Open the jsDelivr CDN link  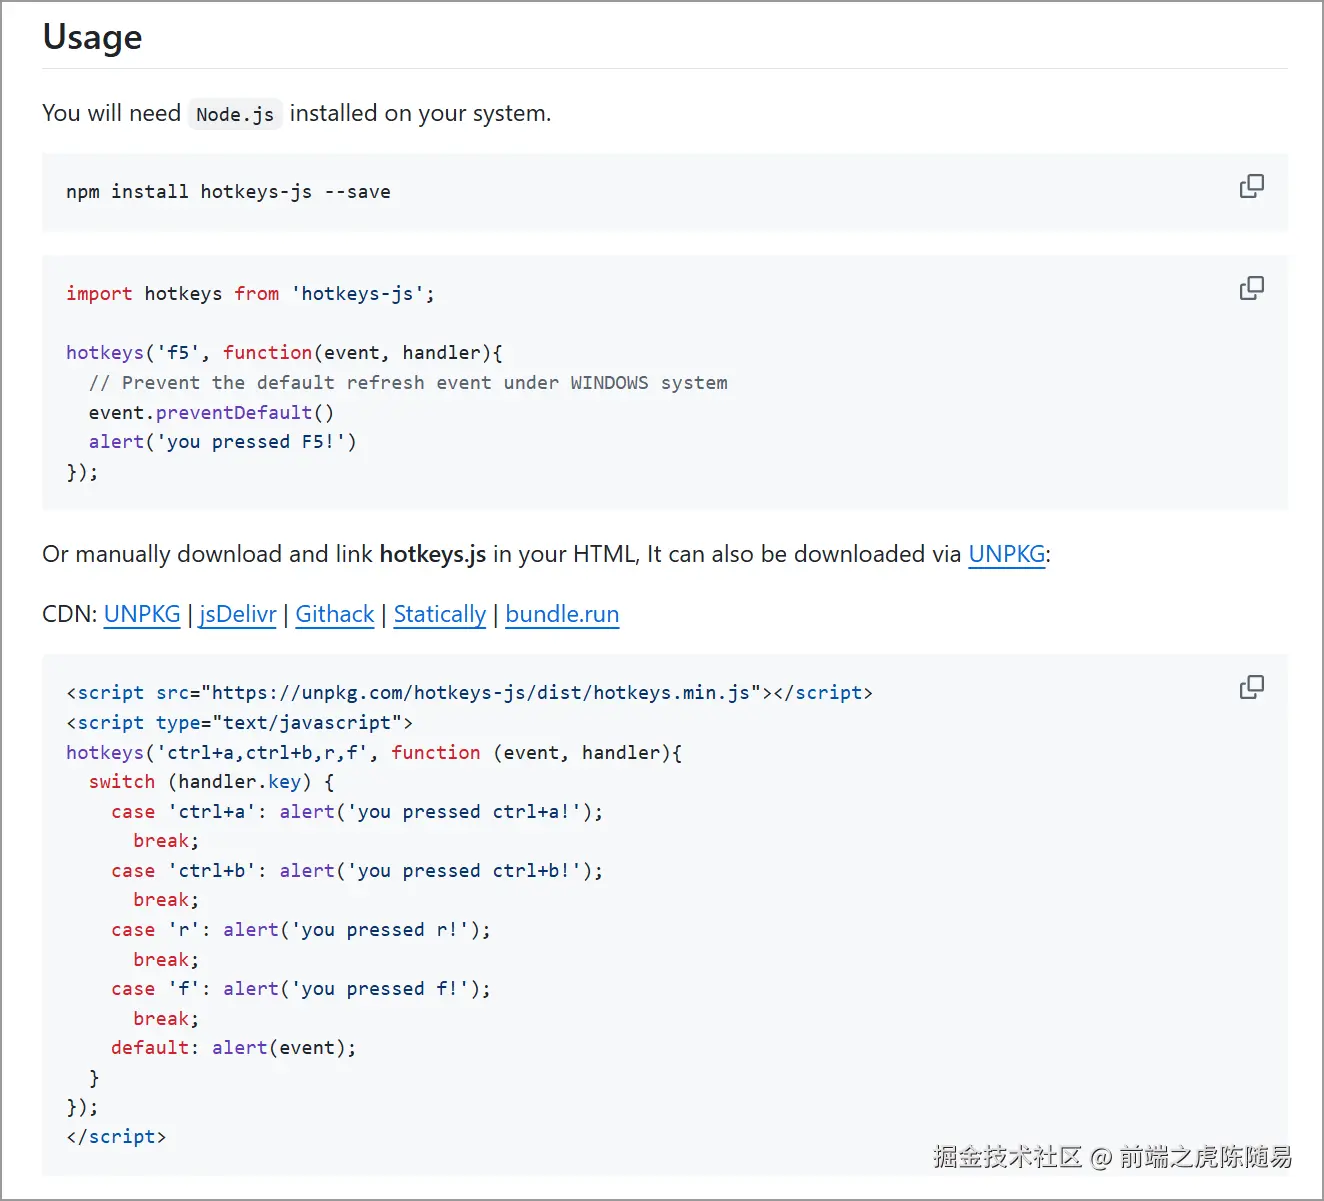click(237, 614)
